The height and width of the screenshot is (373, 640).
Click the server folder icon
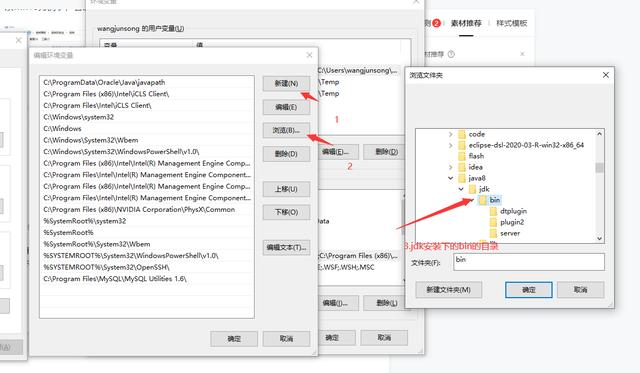(x=493, y=233)
